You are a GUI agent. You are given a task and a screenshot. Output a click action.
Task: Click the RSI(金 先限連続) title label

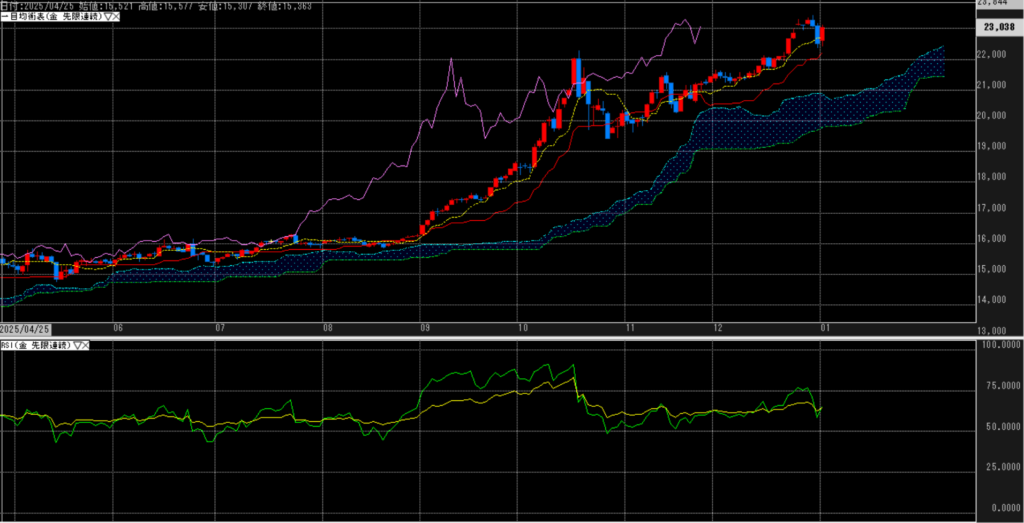36,345
